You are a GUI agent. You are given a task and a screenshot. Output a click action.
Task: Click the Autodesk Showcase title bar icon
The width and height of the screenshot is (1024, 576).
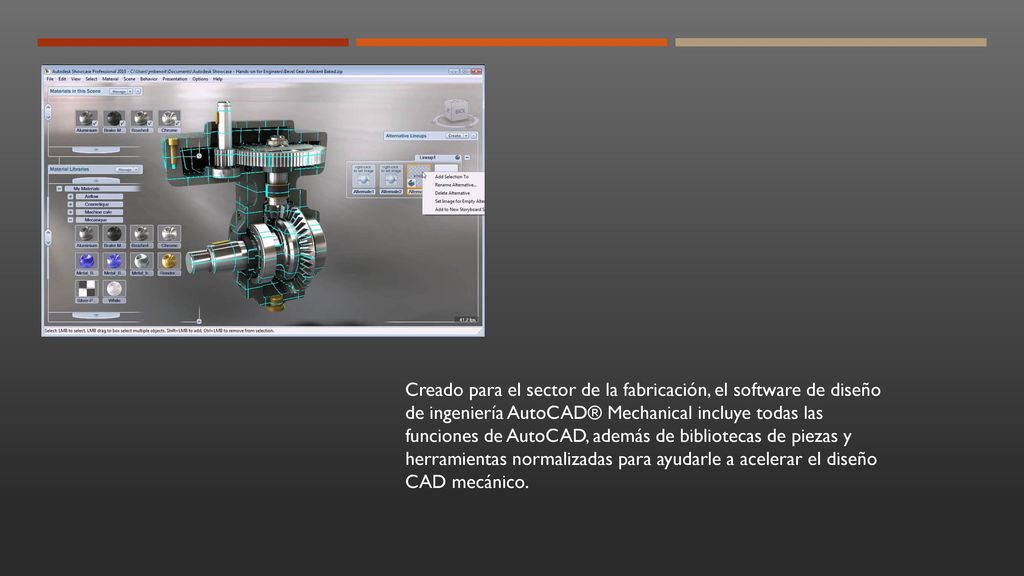click(x=47, y=71)
